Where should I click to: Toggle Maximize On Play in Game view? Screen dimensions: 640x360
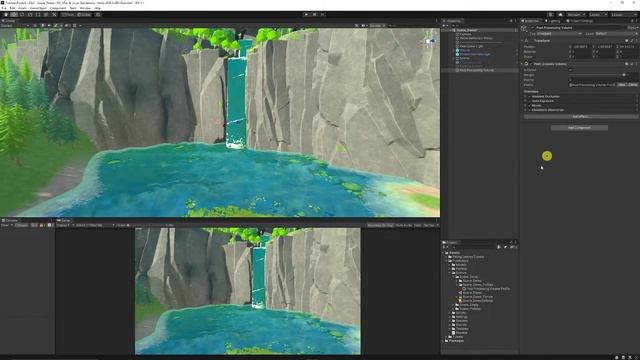(380, 225)
